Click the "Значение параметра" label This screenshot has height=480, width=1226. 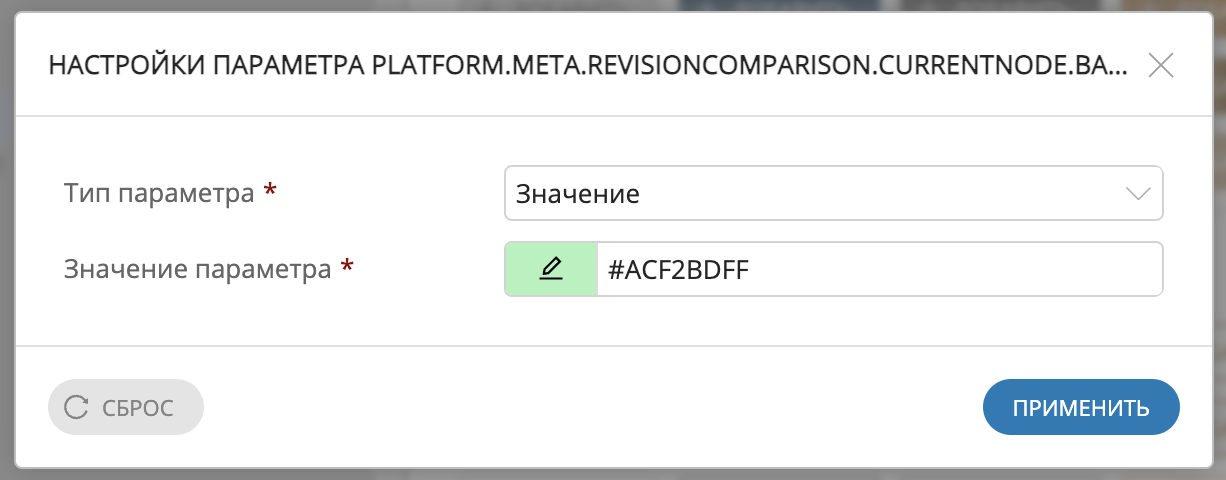(197, 269)
